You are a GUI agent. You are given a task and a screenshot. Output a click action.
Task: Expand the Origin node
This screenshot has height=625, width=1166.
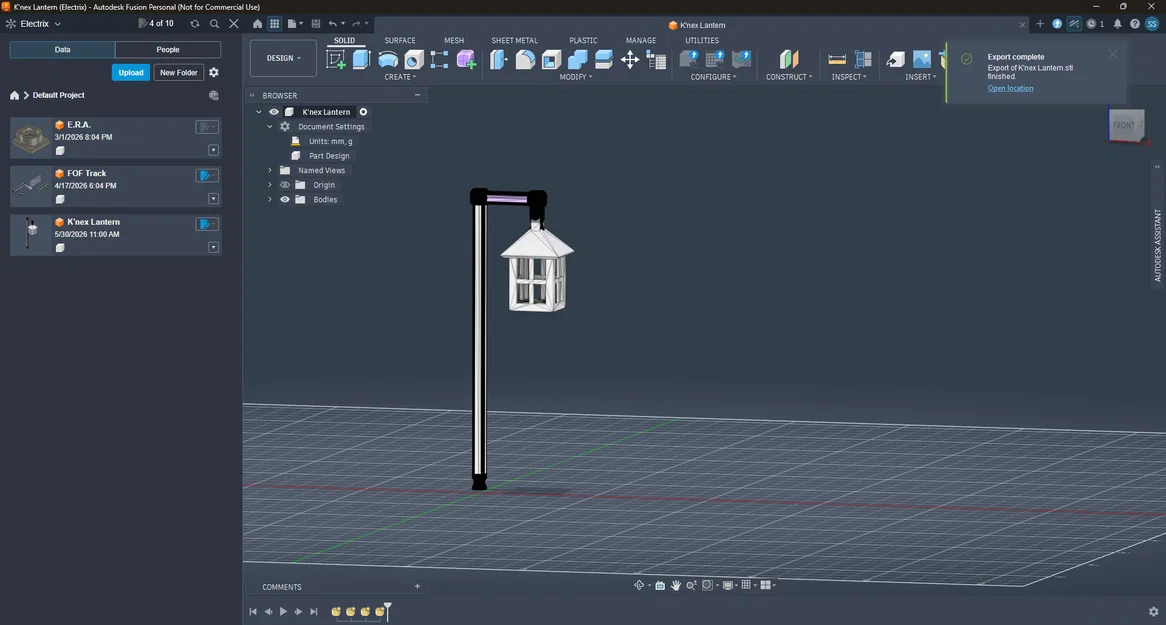coord(270,185)
